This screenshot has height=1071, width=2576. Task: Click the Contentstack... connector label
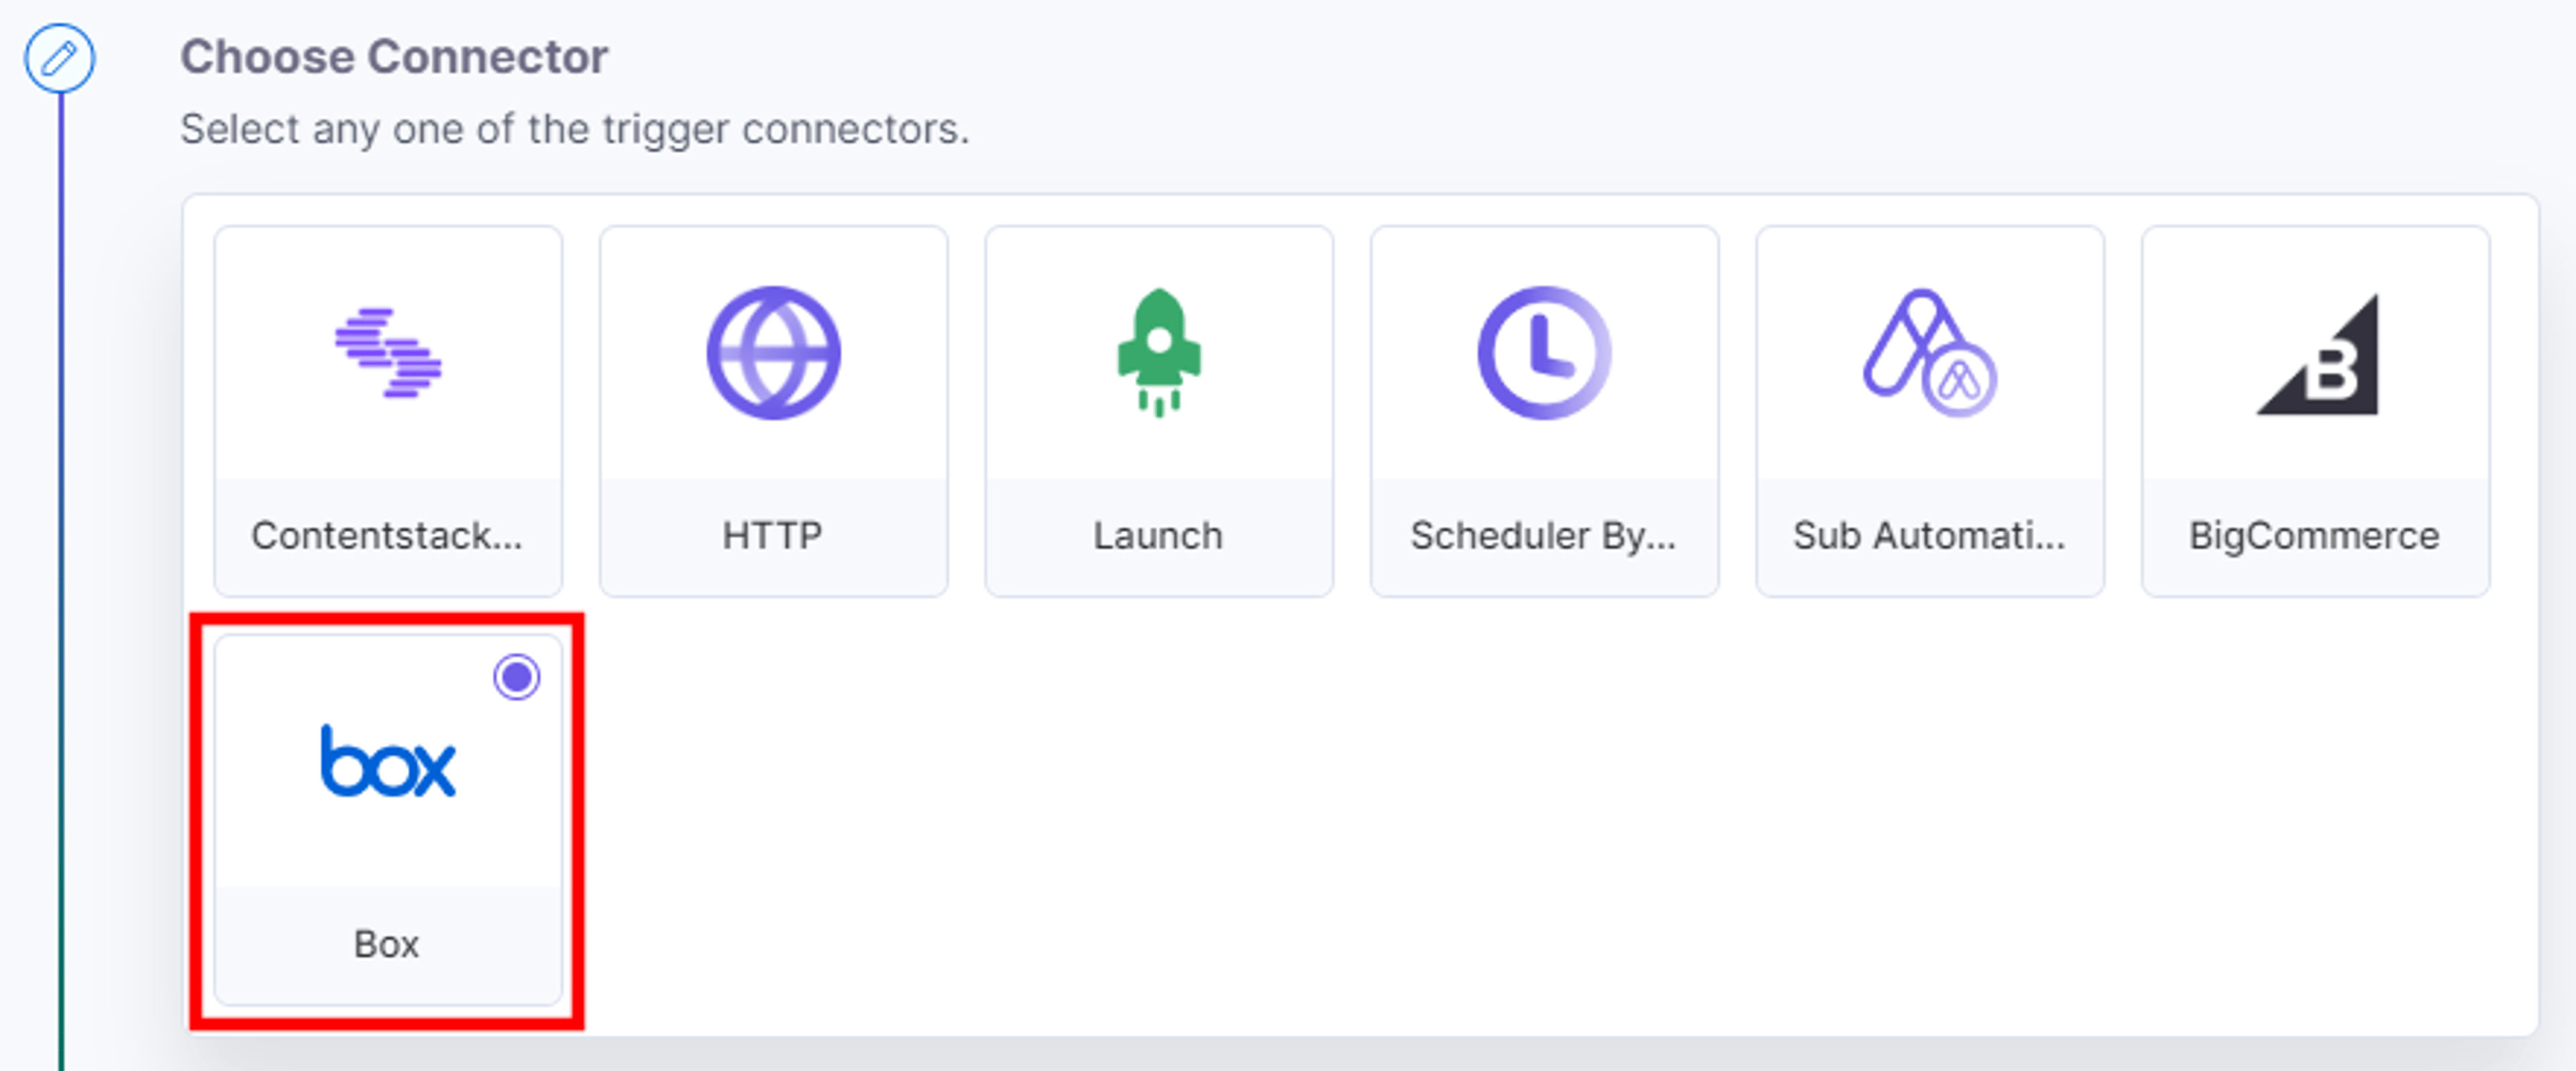click(x=387, y=536)
